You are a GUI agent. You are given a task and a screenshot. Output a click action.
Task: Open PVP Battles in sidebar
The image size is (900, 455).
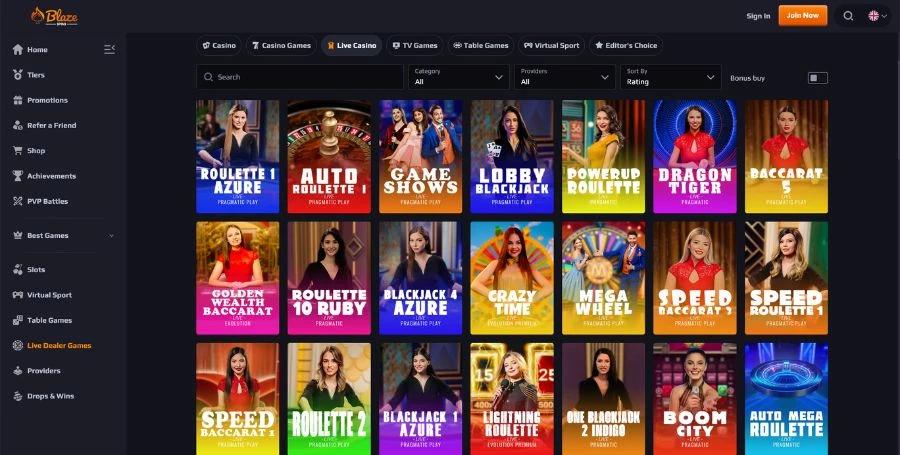pyautogui.click(x=48, y=201)
